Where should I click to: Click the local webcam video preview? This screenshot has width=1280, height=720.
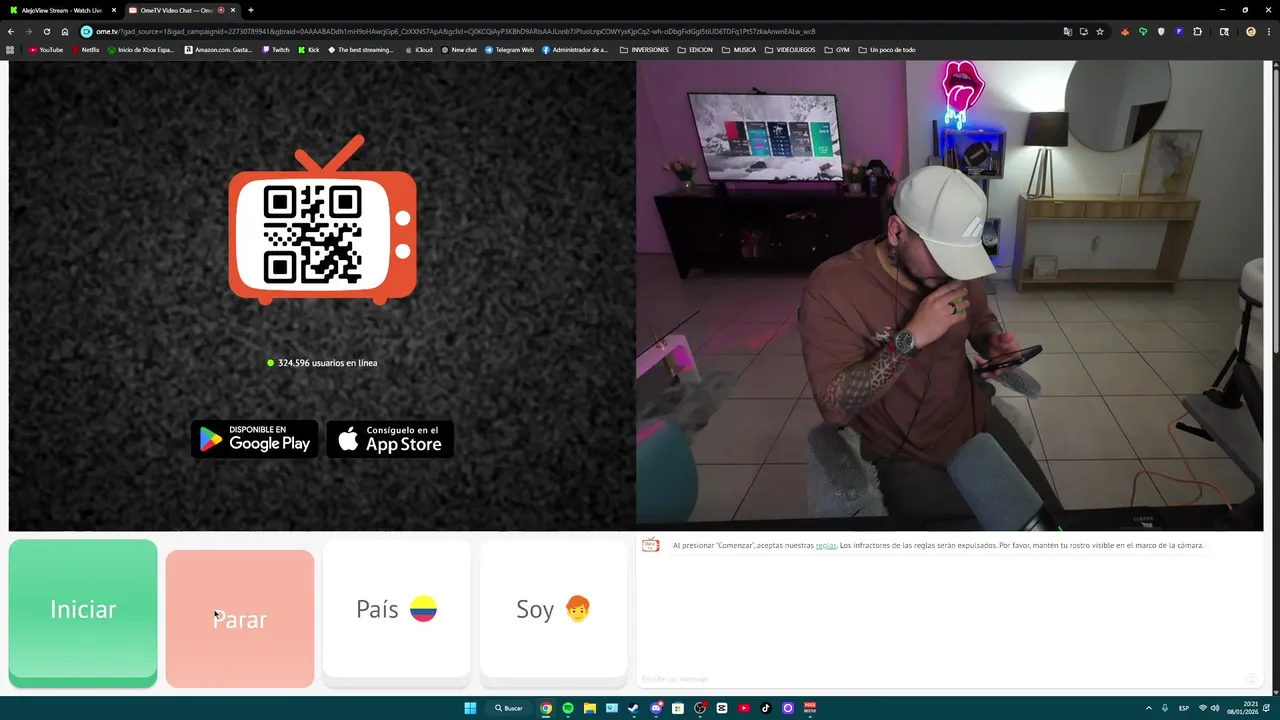point(950,296)
